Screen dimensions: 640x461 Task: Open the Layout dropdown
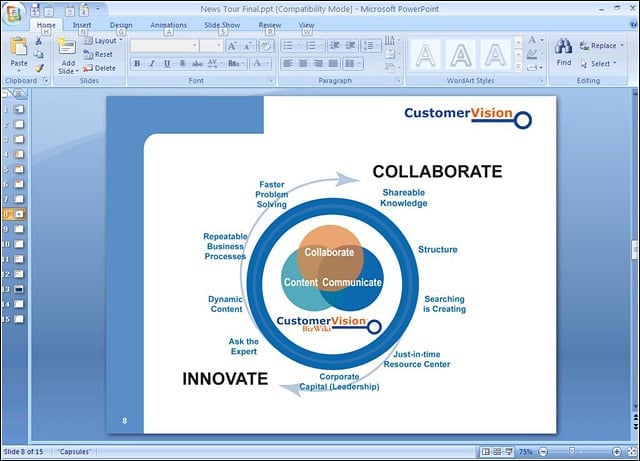tap(103, 41)
